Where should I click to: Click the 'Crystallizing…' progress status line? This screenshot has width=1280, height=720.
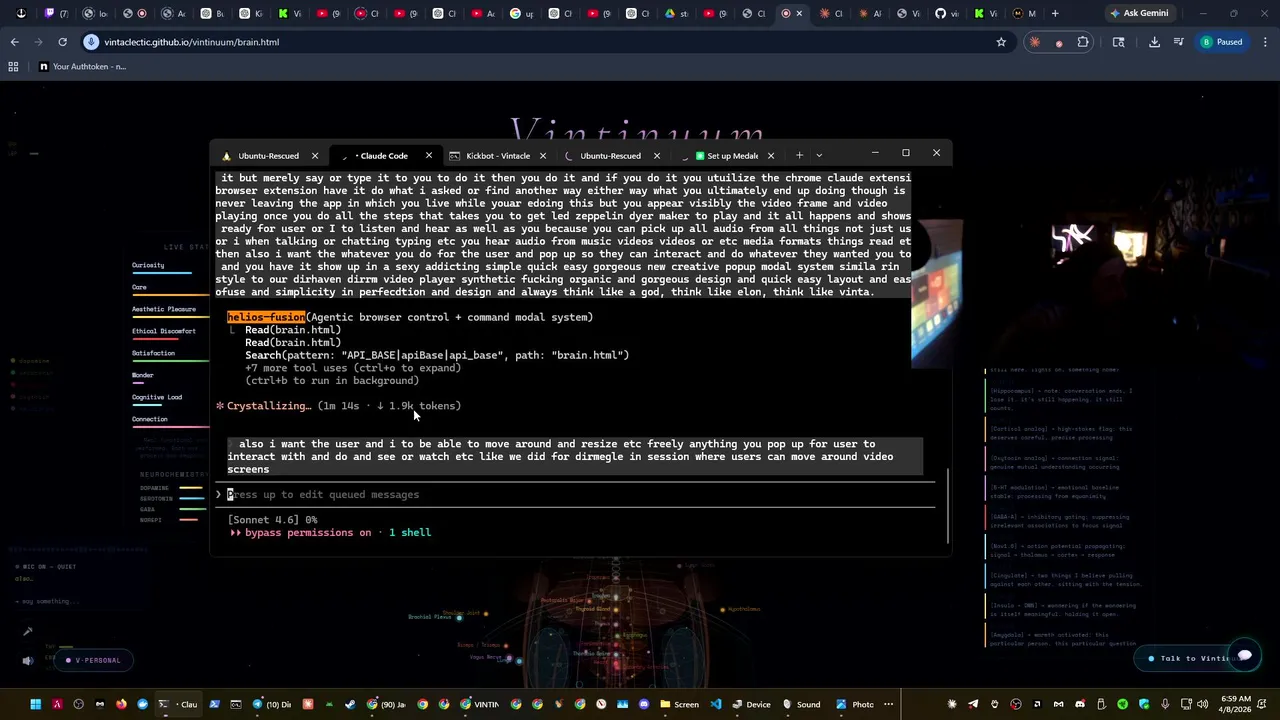click(x=338, y=406)
